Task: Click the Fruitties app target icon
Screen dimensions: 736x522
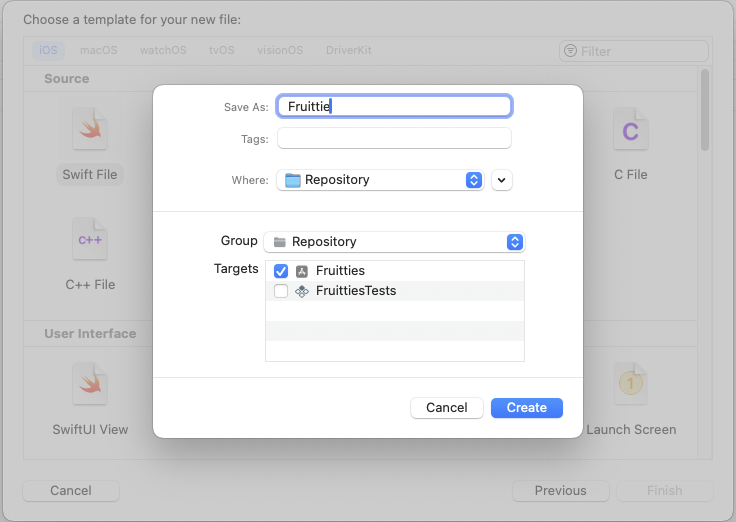Action: (302, 271)
